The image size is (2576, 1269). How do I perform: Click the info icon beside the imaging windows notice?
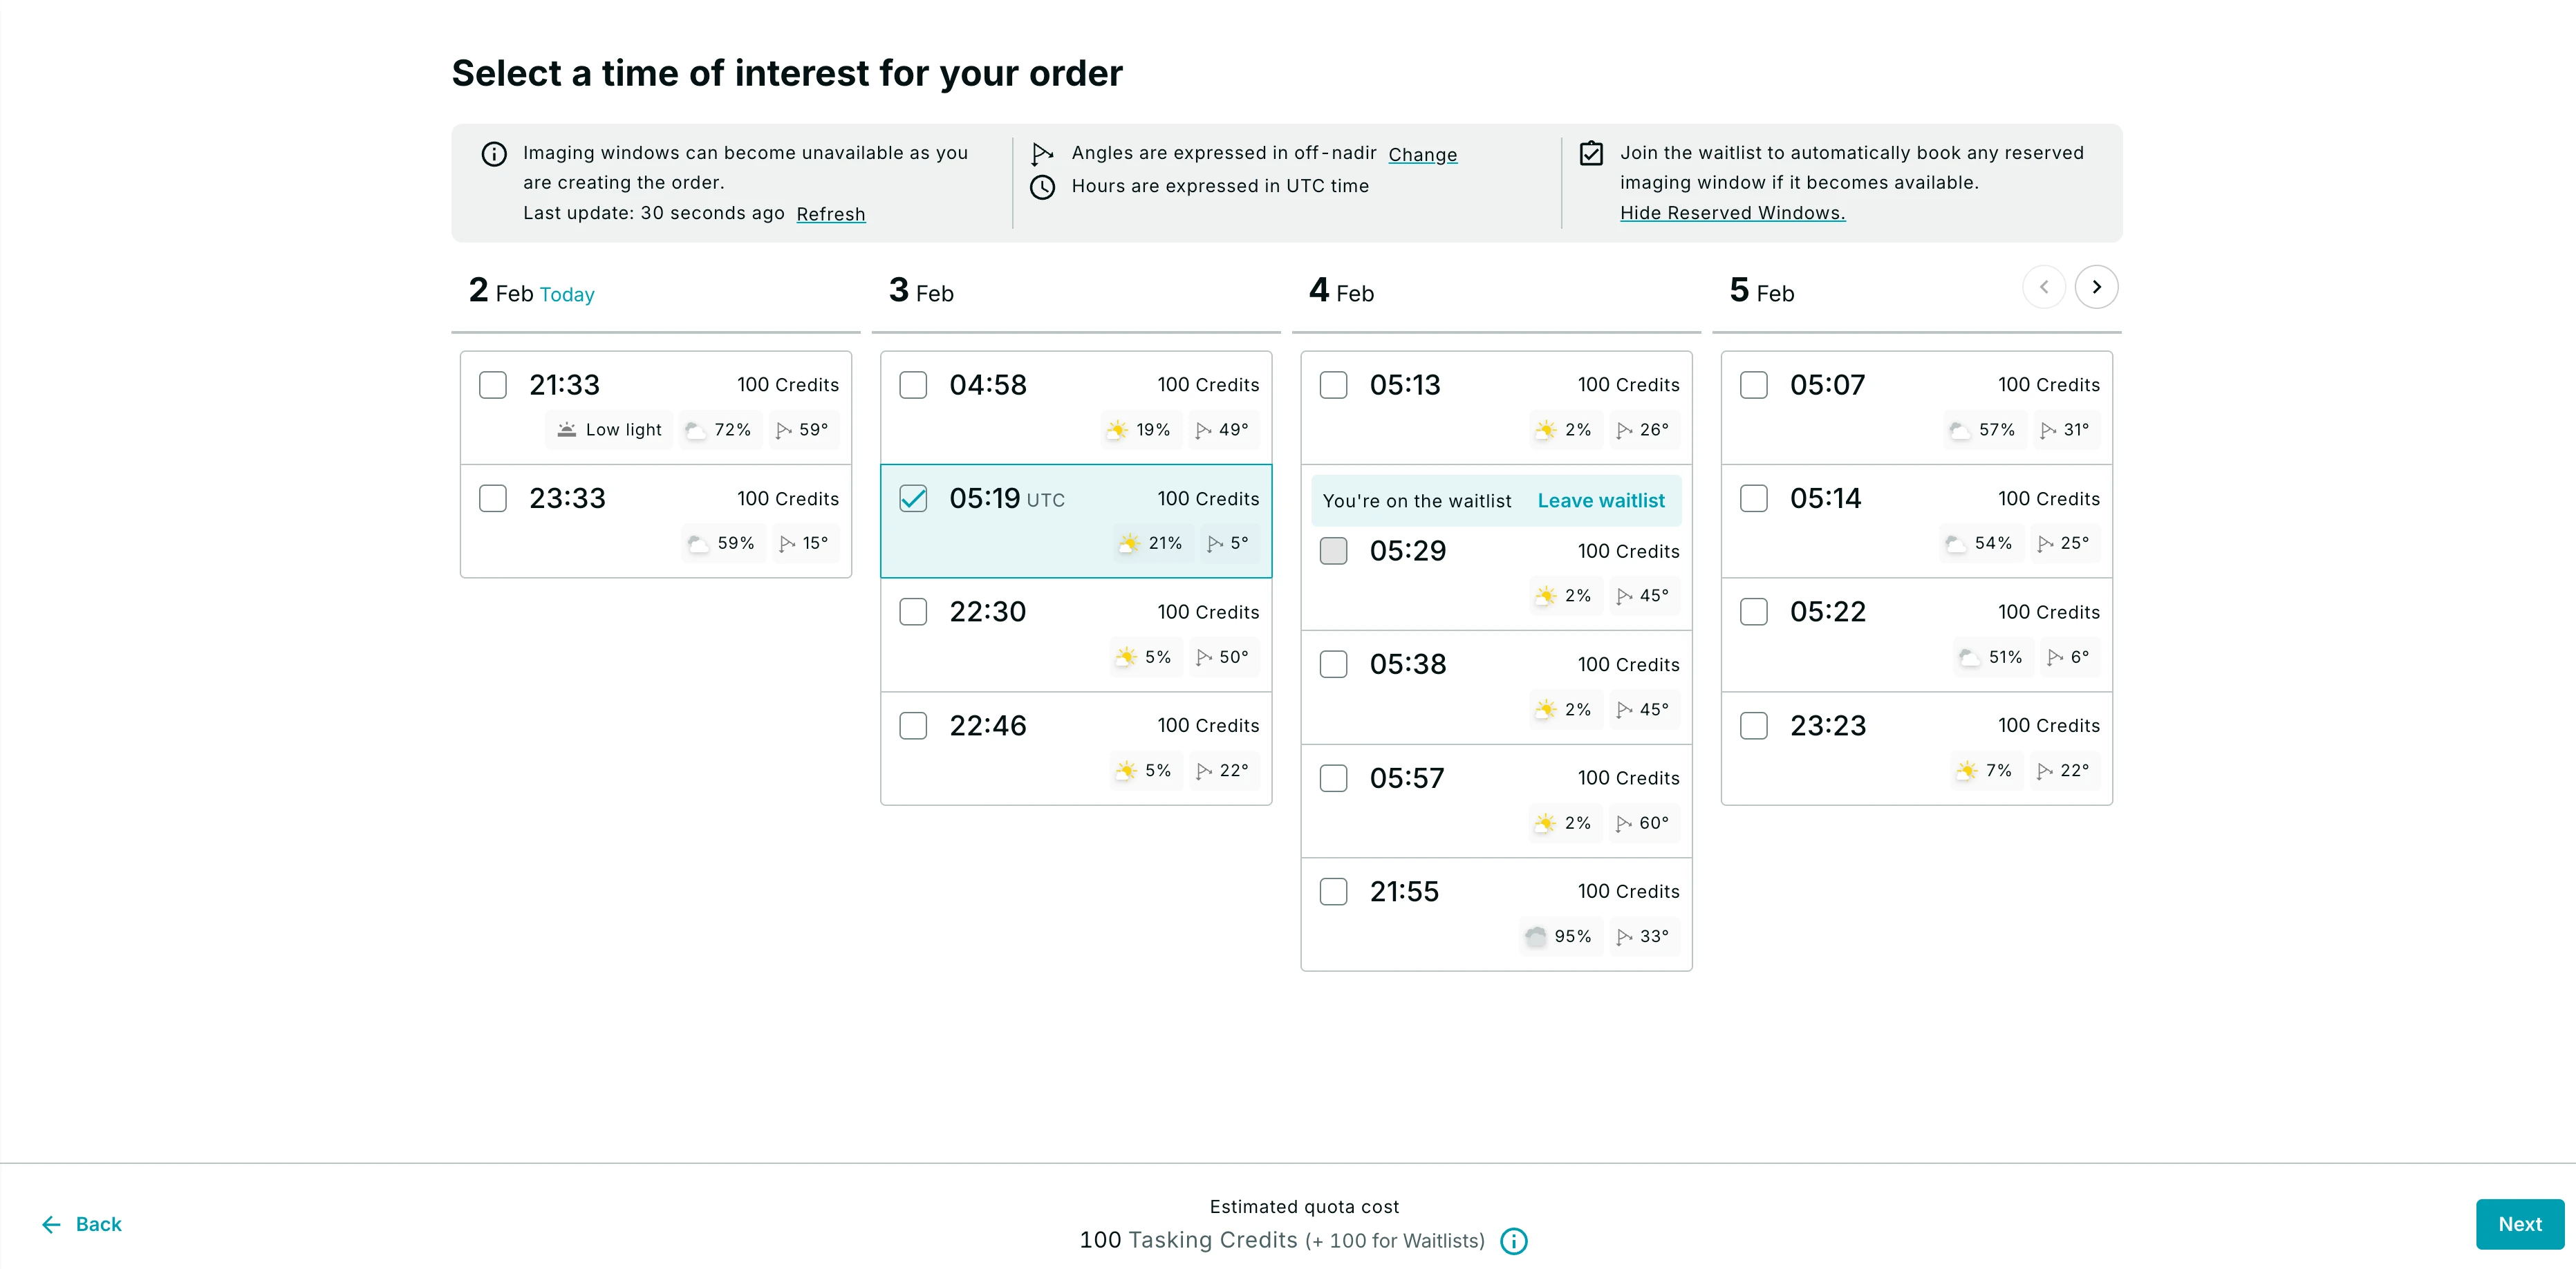click(494, 154)
